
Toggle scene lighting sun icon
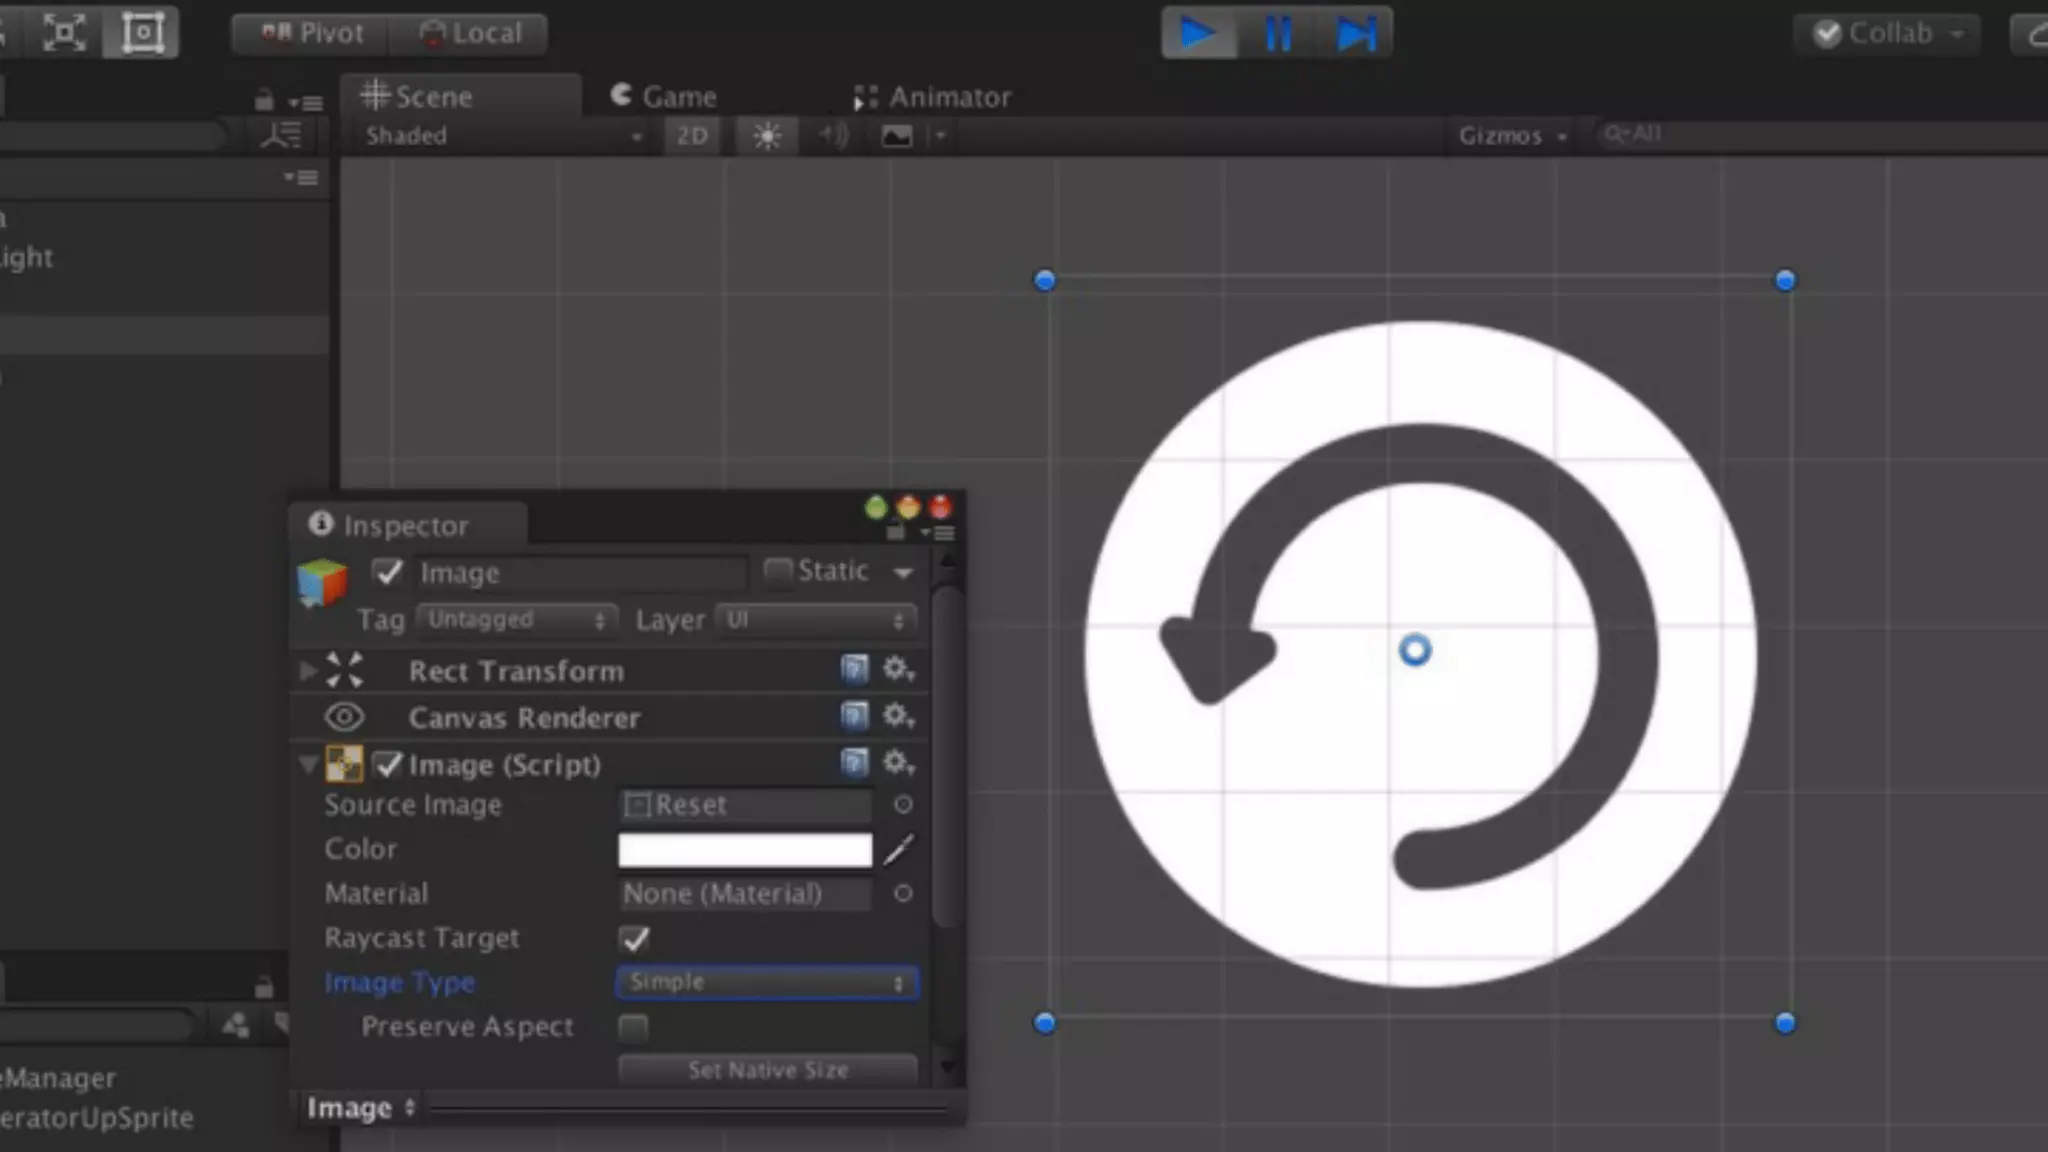pyautogui.click(x=767, y=136)
